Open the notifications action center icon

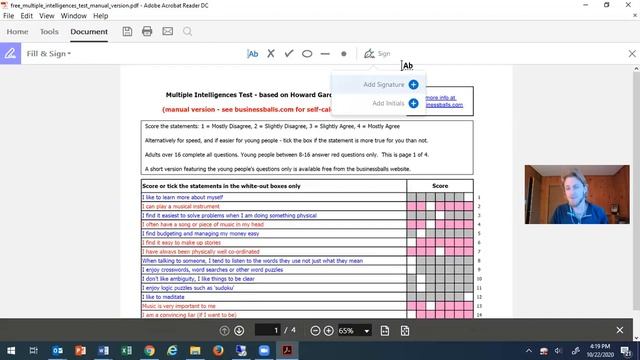(626, 351)
